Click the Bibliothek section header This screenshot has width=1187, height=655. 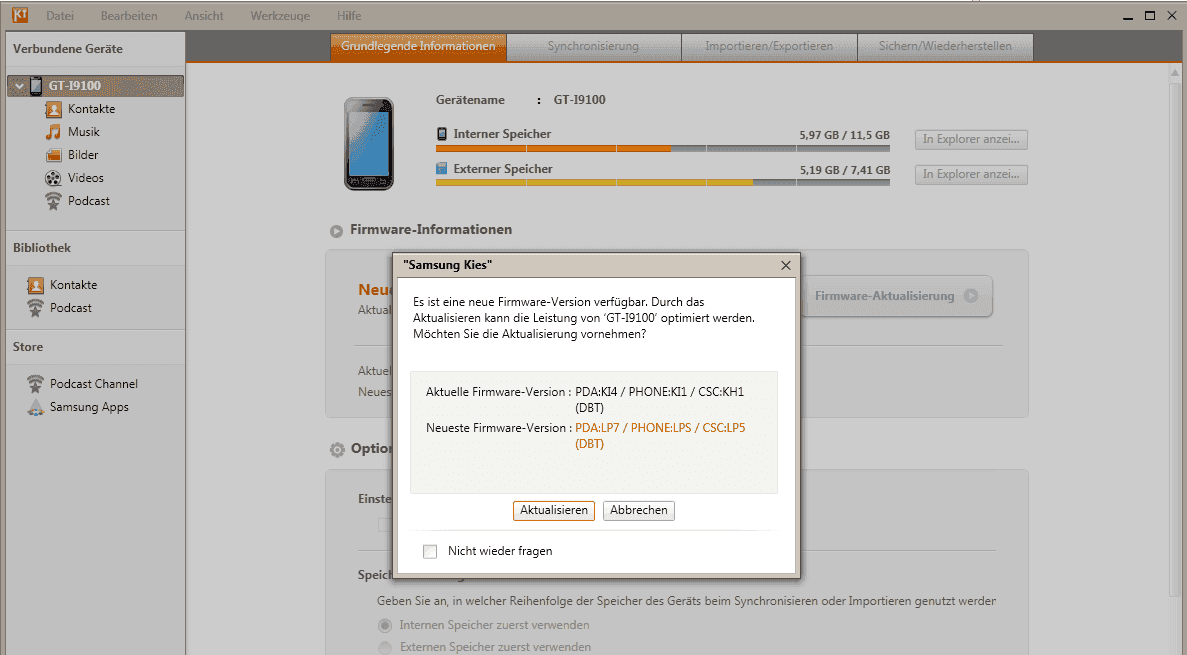[42, 248]
